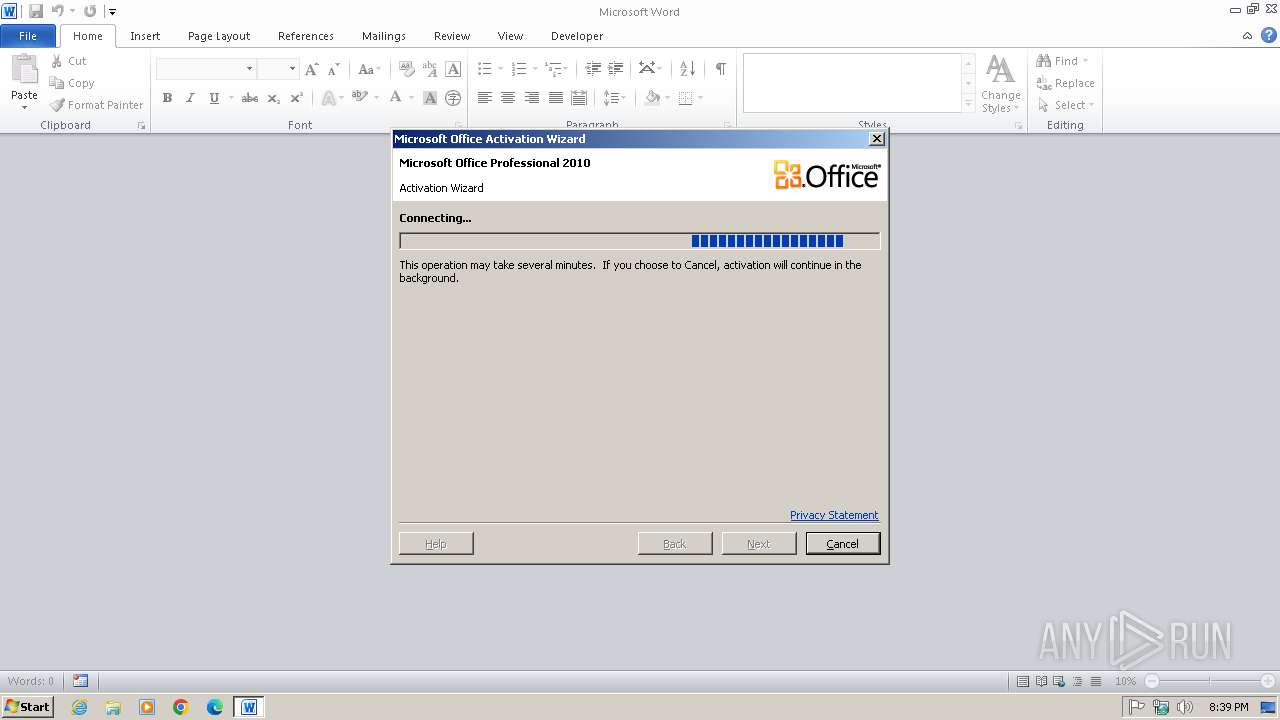Image resolution: width=1280 pixels, height=720 pixels.
Task: Toggle Subscript formatting
Action: coord(273,98)
